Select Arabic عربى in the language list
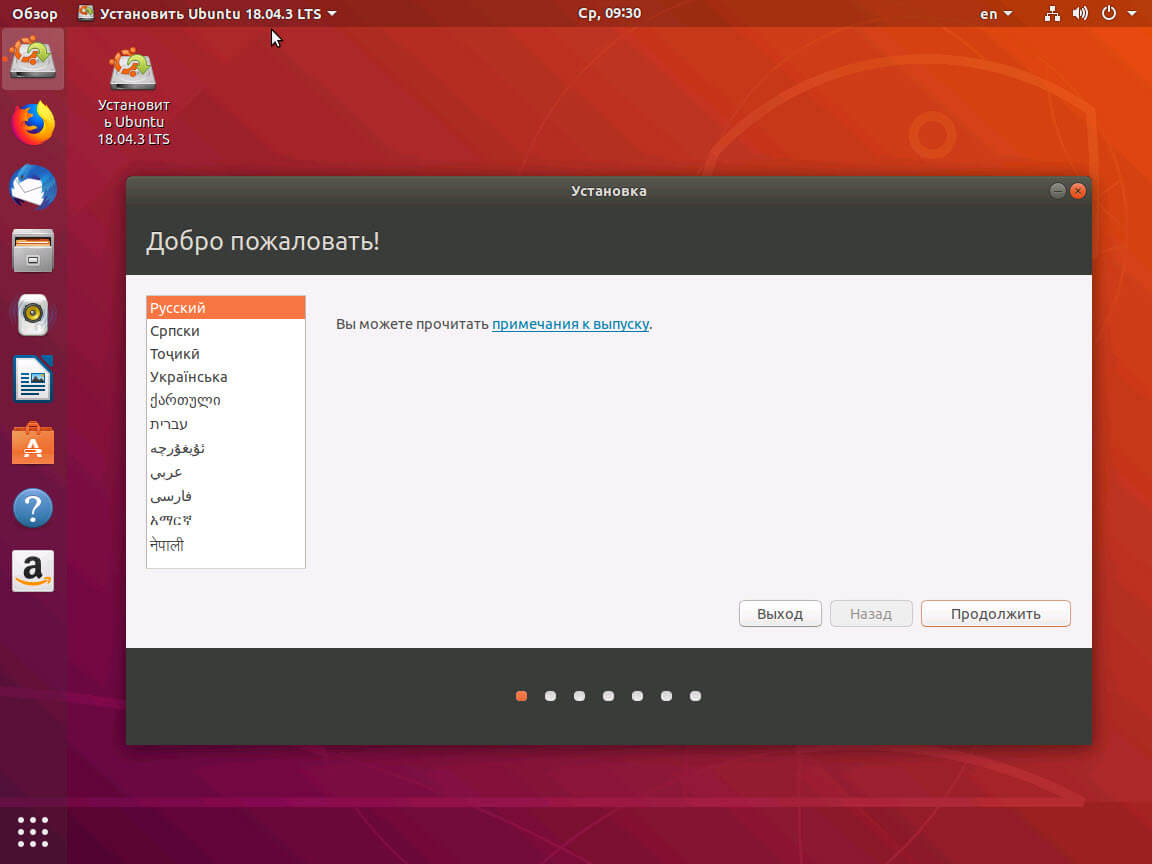Screen dimensions: 1152x864 tap(226, 472)
